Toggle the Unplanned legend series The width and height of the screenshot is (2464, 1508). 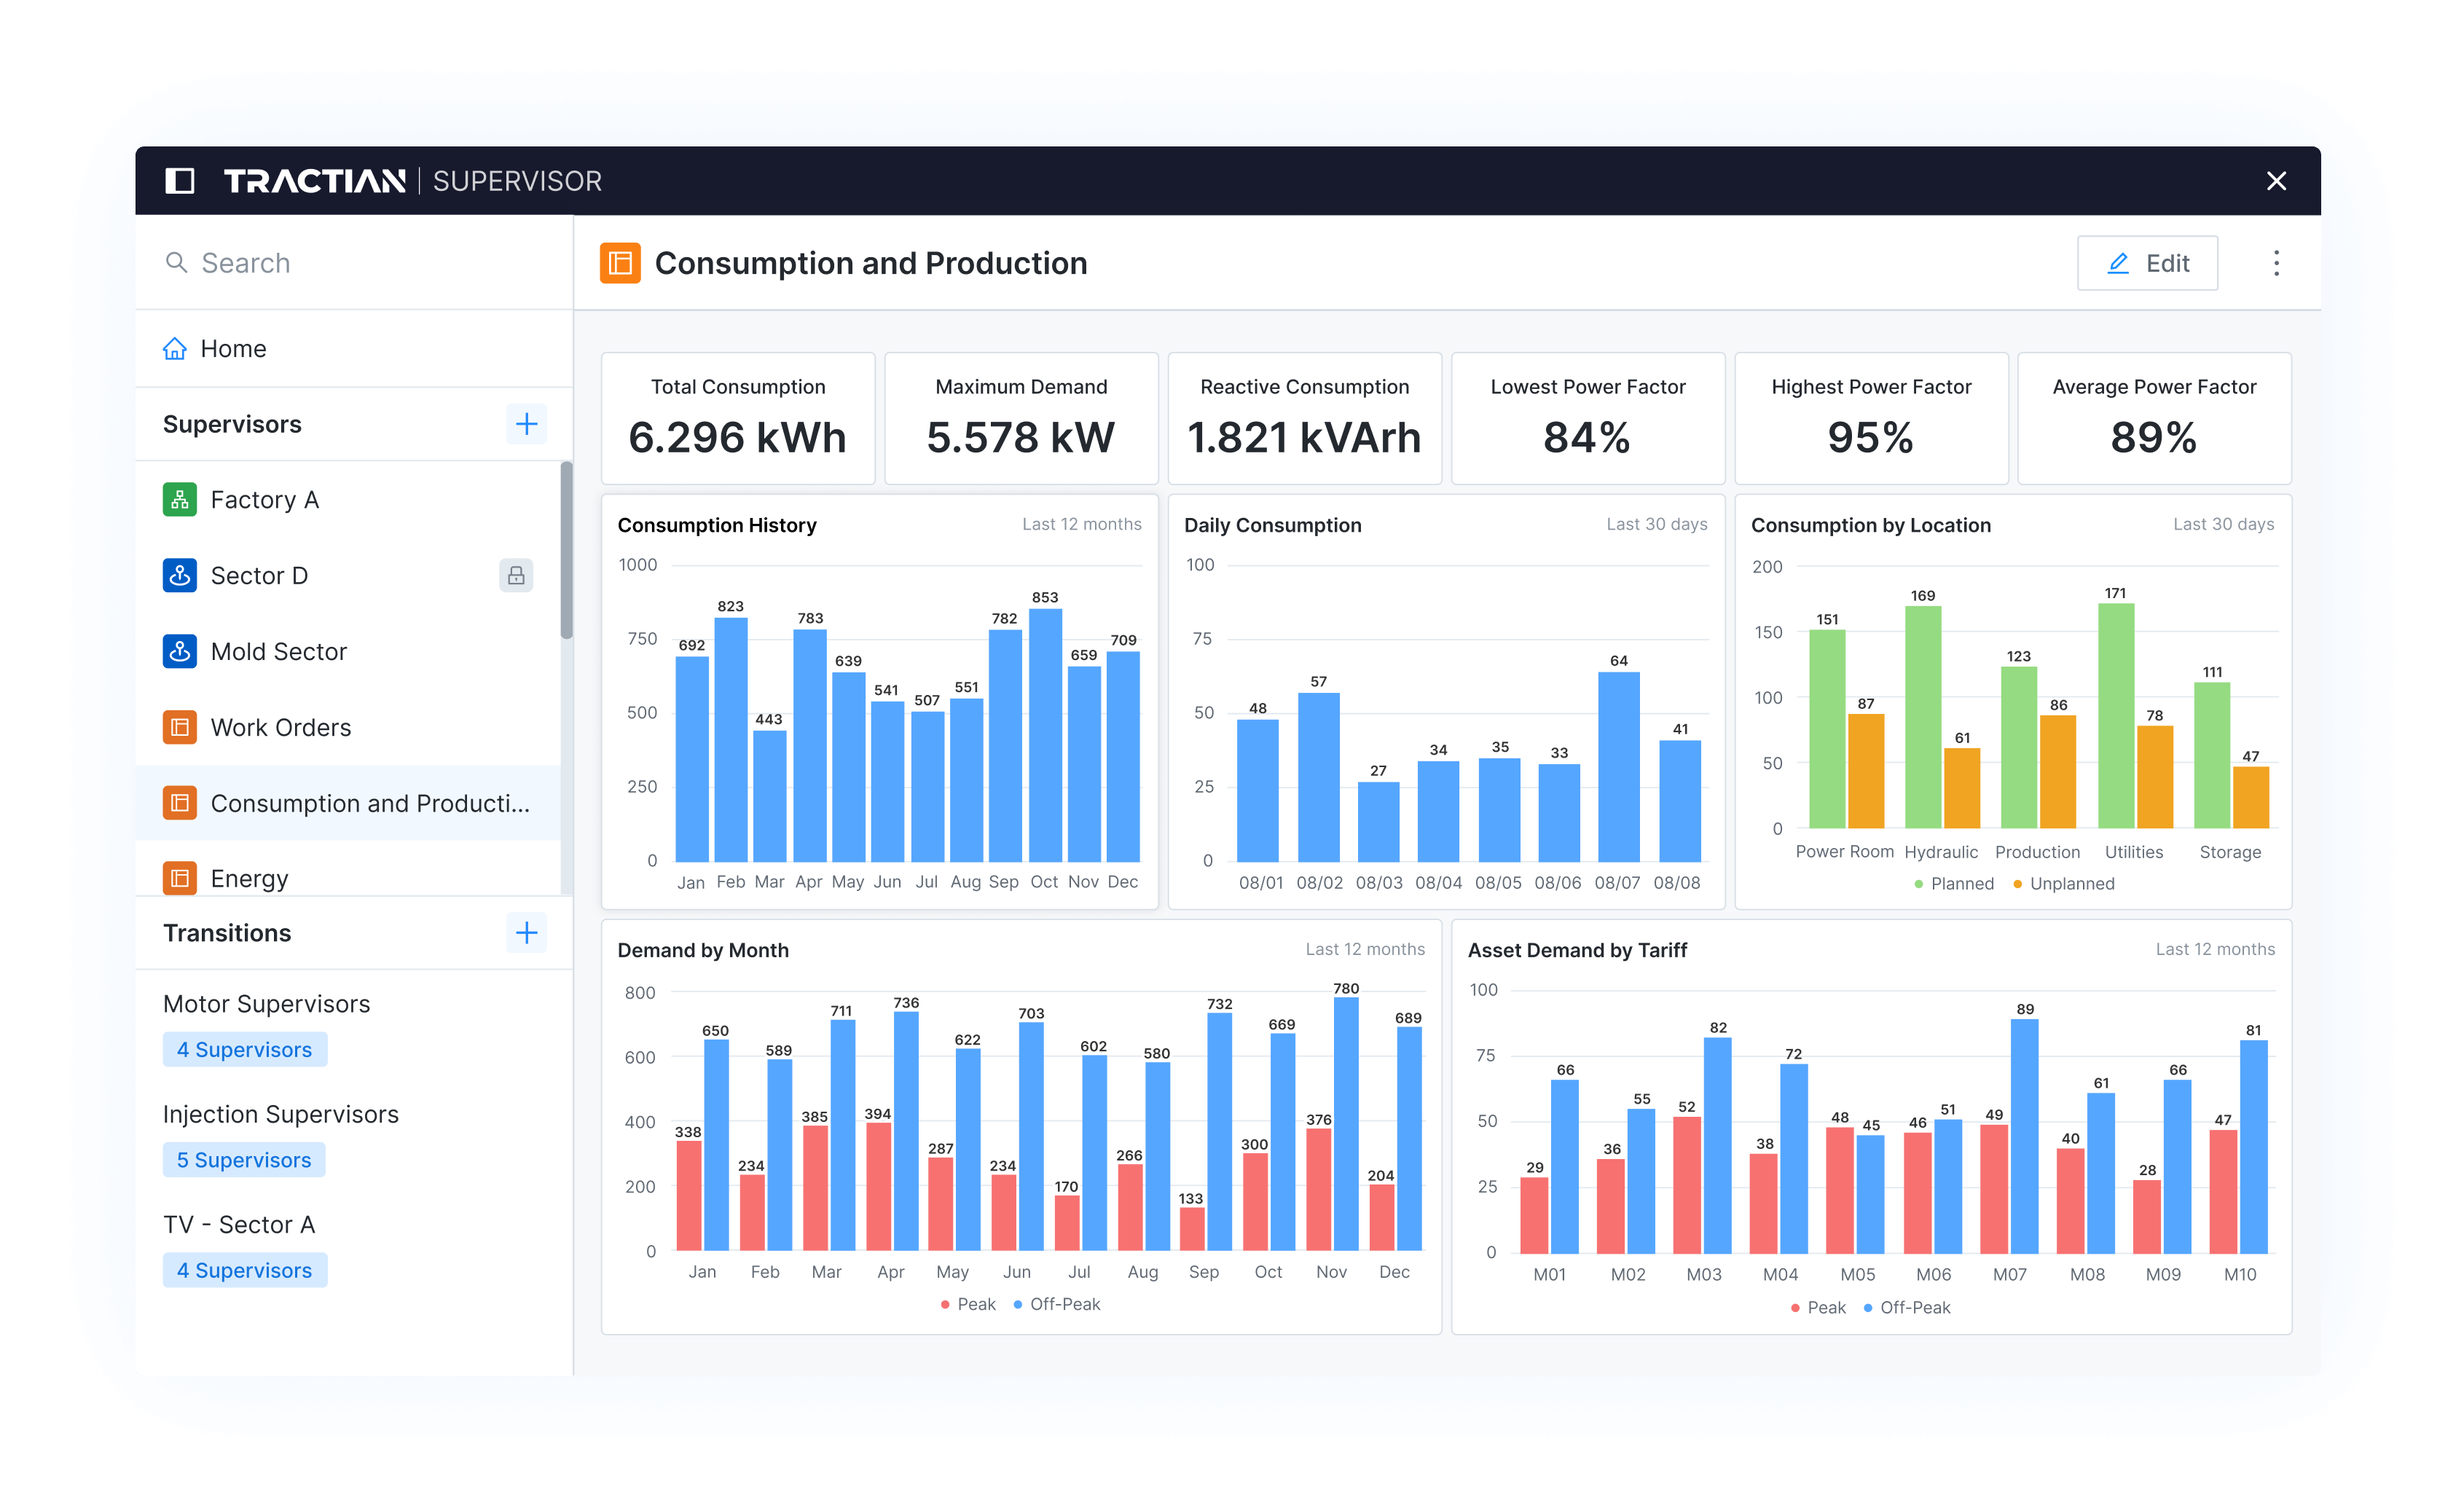coord(2064,883)
